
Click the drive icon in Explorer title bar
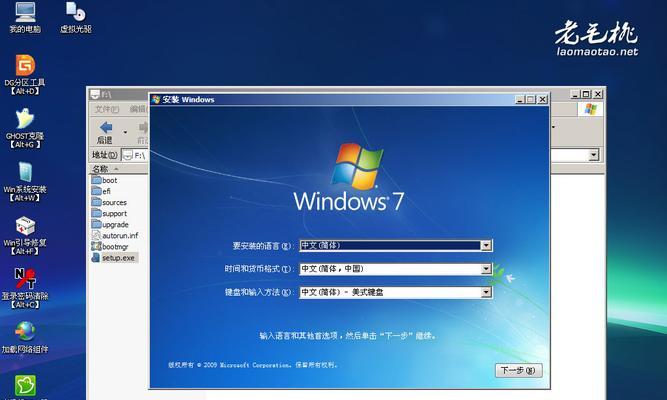[95, 94]
